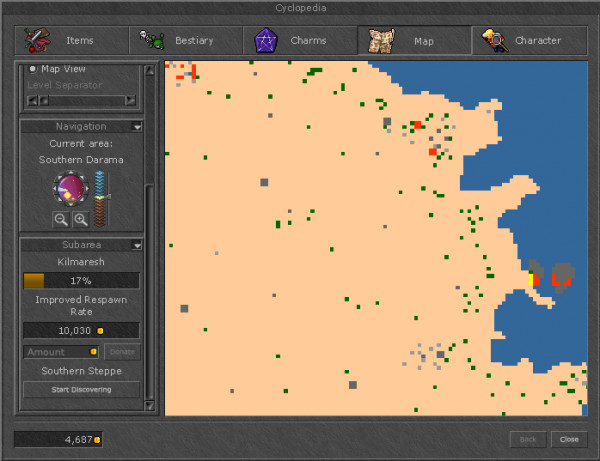The height and width of the screenshot is (461, 600).
Task: Click the Kilmaresh subarea name
Action: [x=81, y=262]
